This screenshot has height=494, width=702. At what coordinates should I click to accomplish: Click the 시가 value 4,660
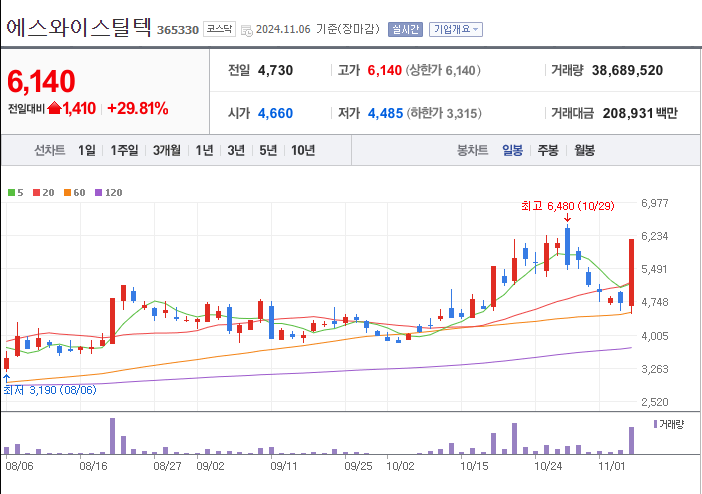tap(275, 113)
